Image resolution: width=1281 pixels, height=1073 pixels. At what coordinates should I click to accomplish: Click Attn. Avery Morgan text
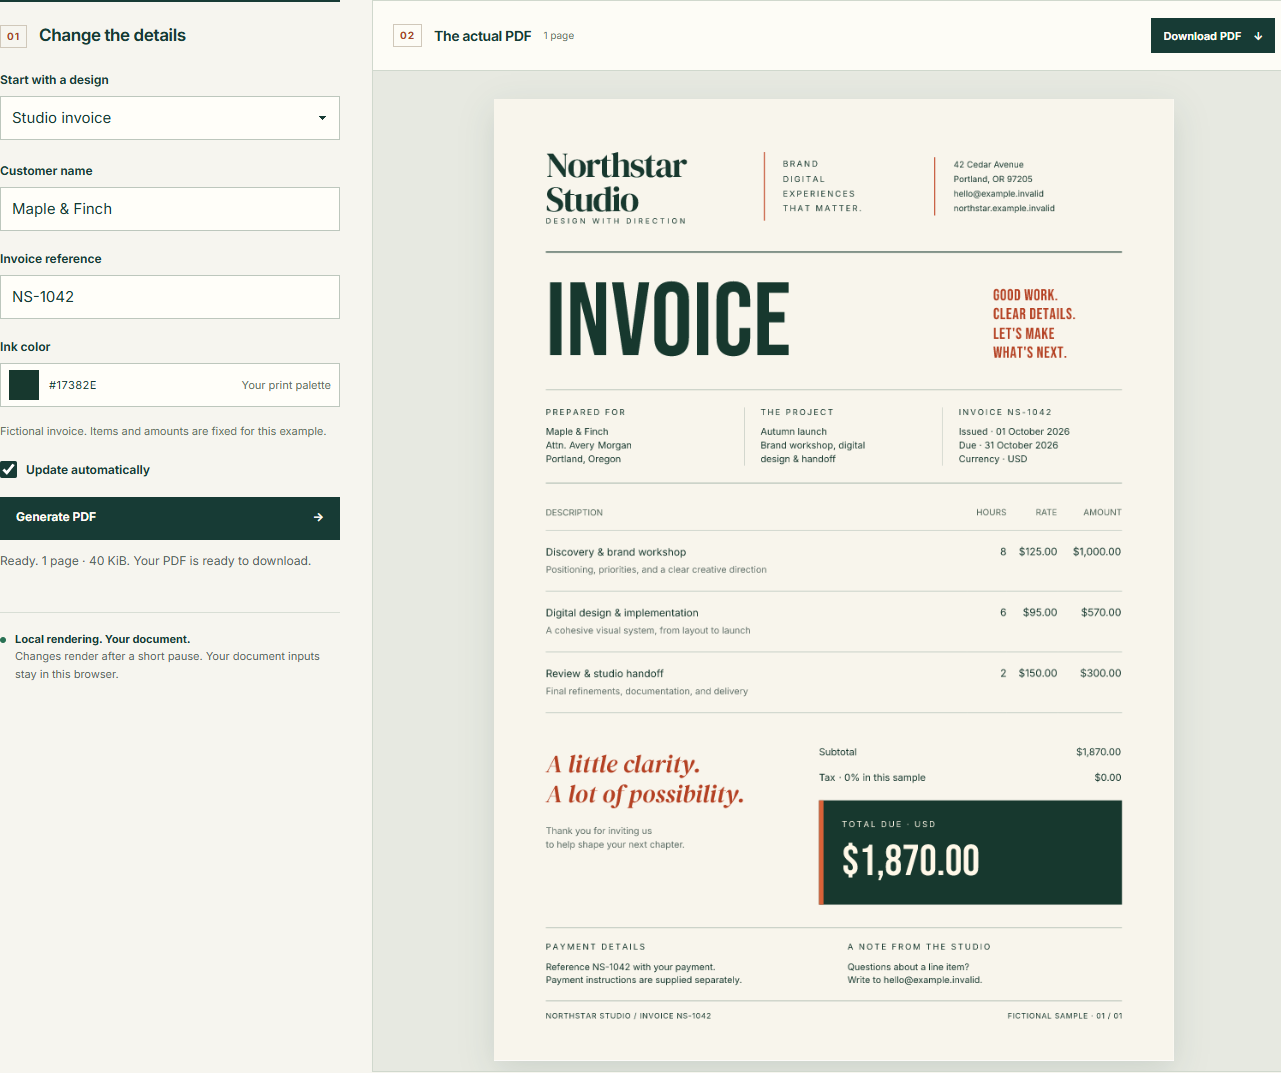588,446
